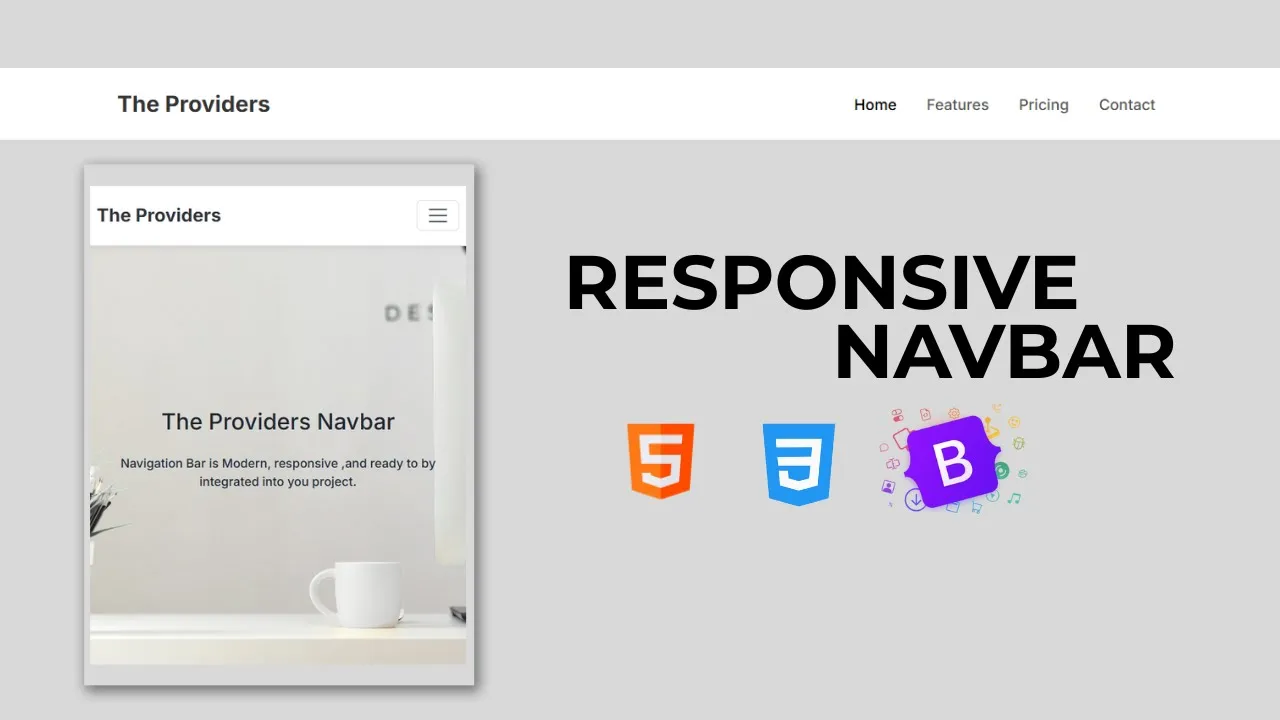Select the Features menu item

coord(957,104)
